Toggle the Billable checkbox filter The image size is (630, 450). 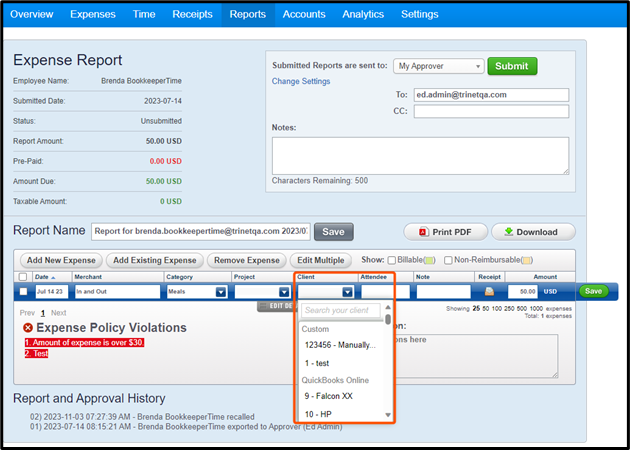(x=393, y=260)
